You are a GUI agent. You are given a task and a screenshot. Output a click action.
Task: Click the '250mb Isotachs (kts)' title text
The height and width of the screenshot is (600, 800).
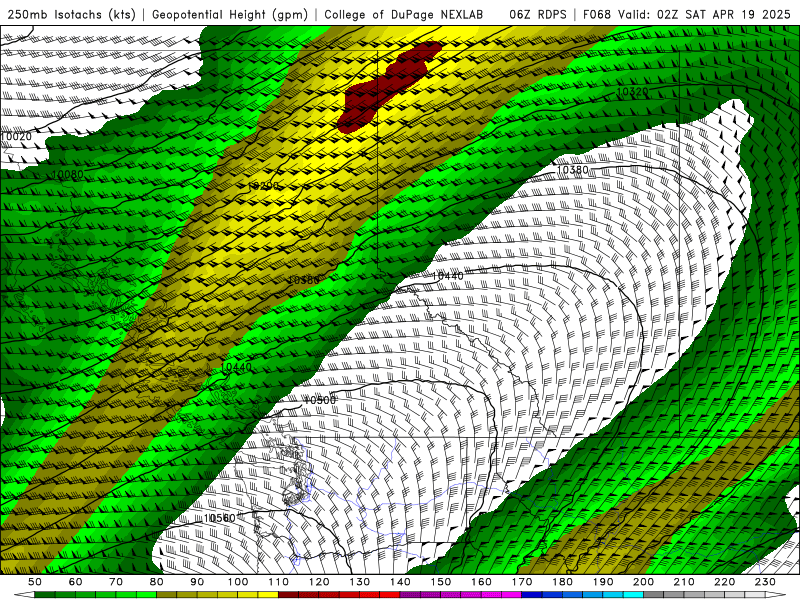[x=72, y=15]
